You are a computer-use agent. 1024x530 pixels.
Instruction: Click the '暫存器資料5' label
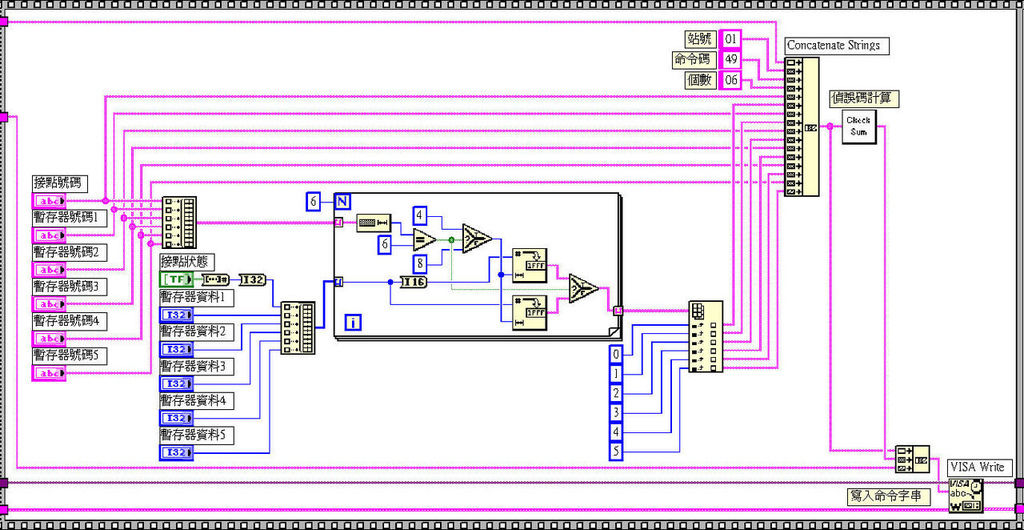(x=197, y=435)
